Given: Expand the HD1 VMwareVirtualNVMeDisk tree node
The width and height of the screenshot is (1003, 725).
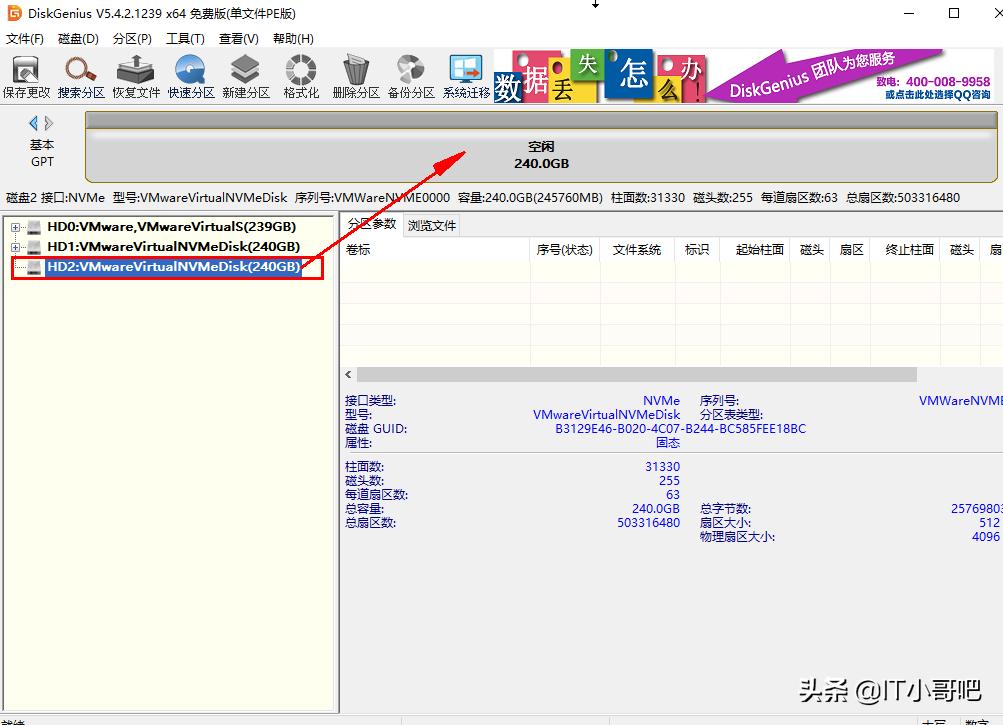Looking at the screenshot, I should tap(16, 247).
